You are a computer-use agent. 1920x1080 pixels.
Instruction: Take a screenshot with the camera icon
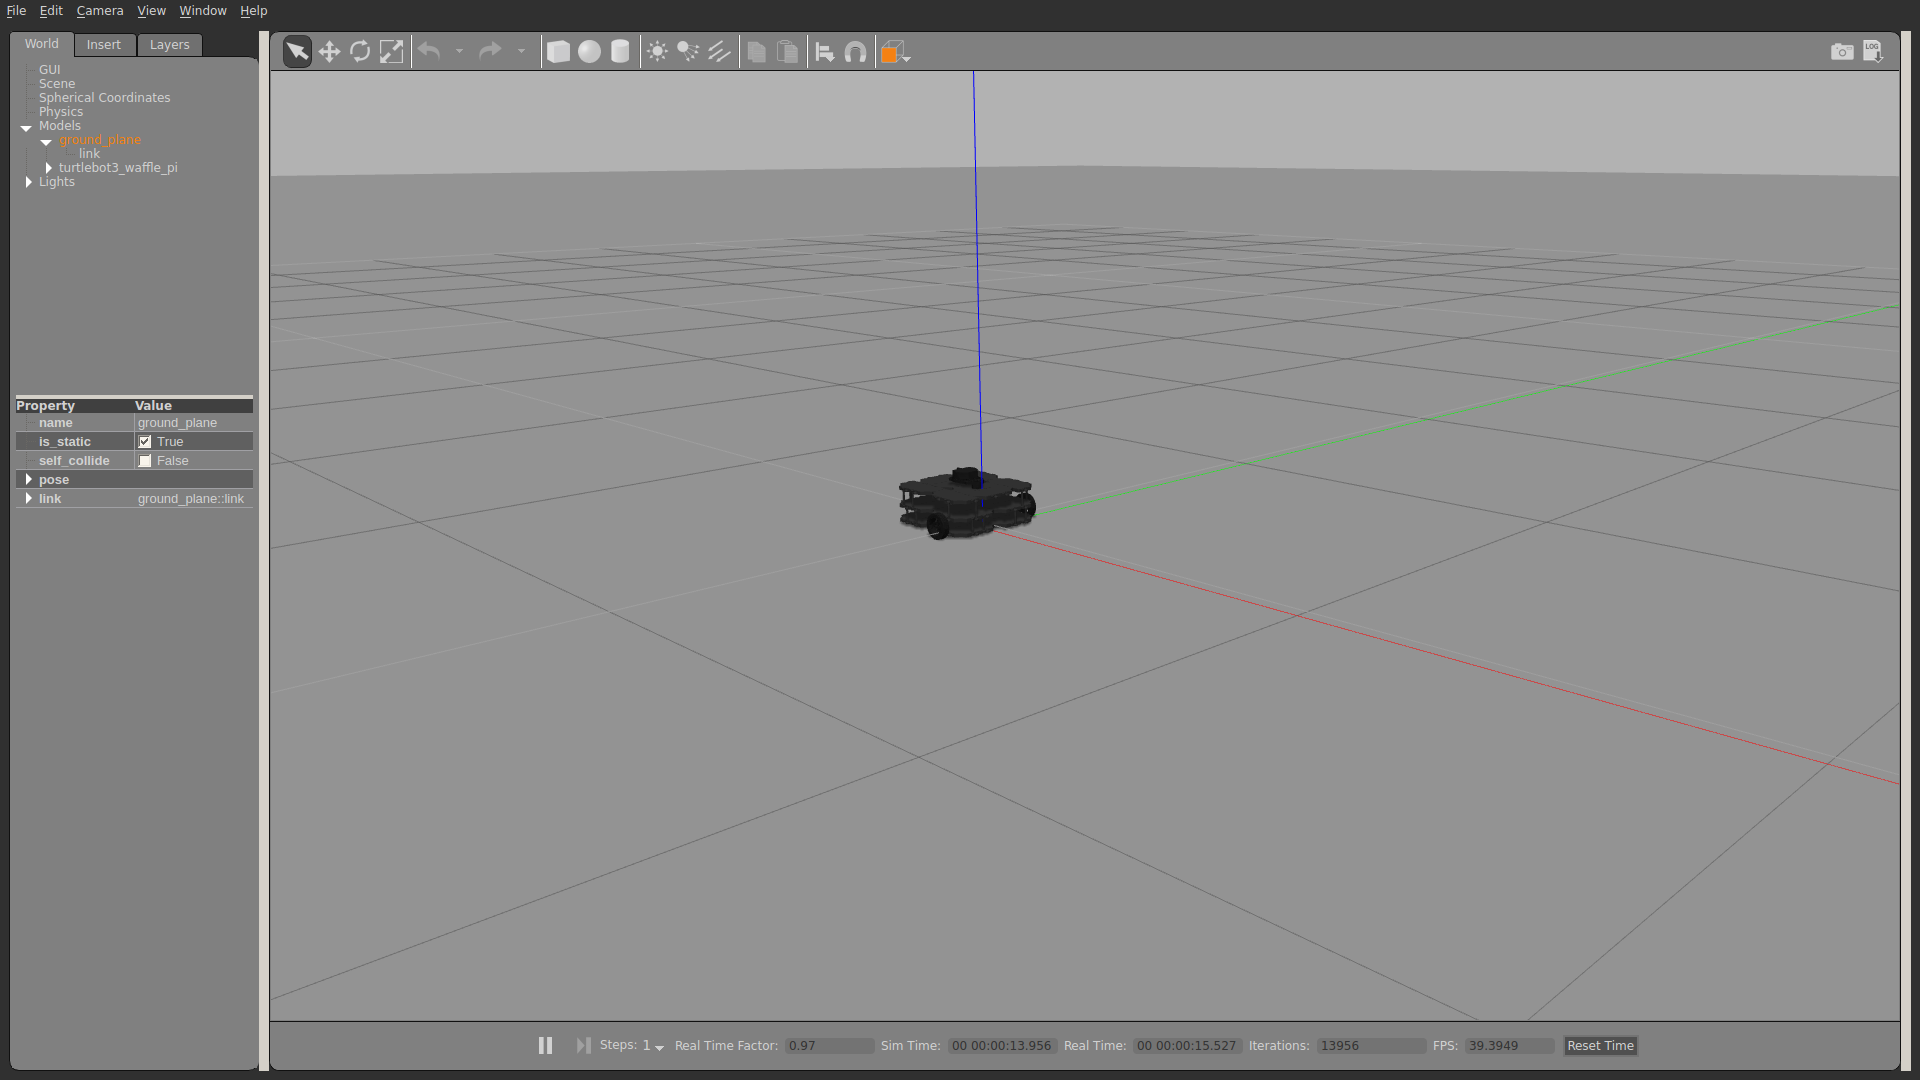point(1842,52)
